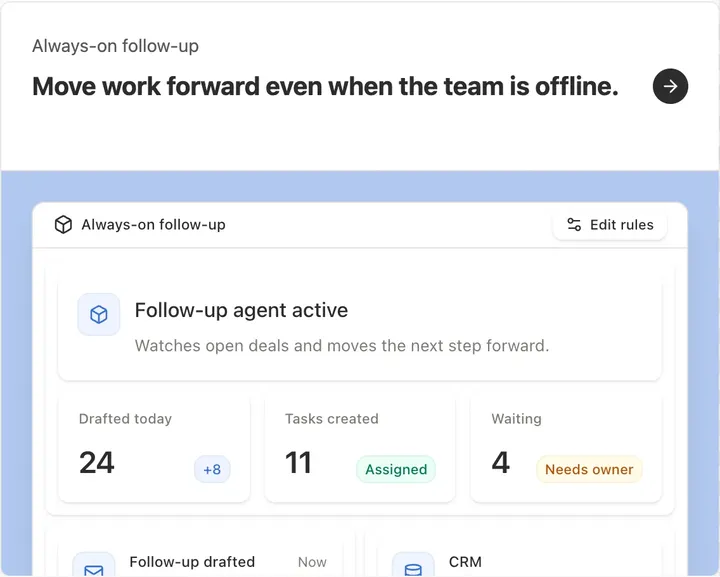The height and width of the screenshot is (577, 720).
Task: Click the +8 badge
Action: (212, 469)
